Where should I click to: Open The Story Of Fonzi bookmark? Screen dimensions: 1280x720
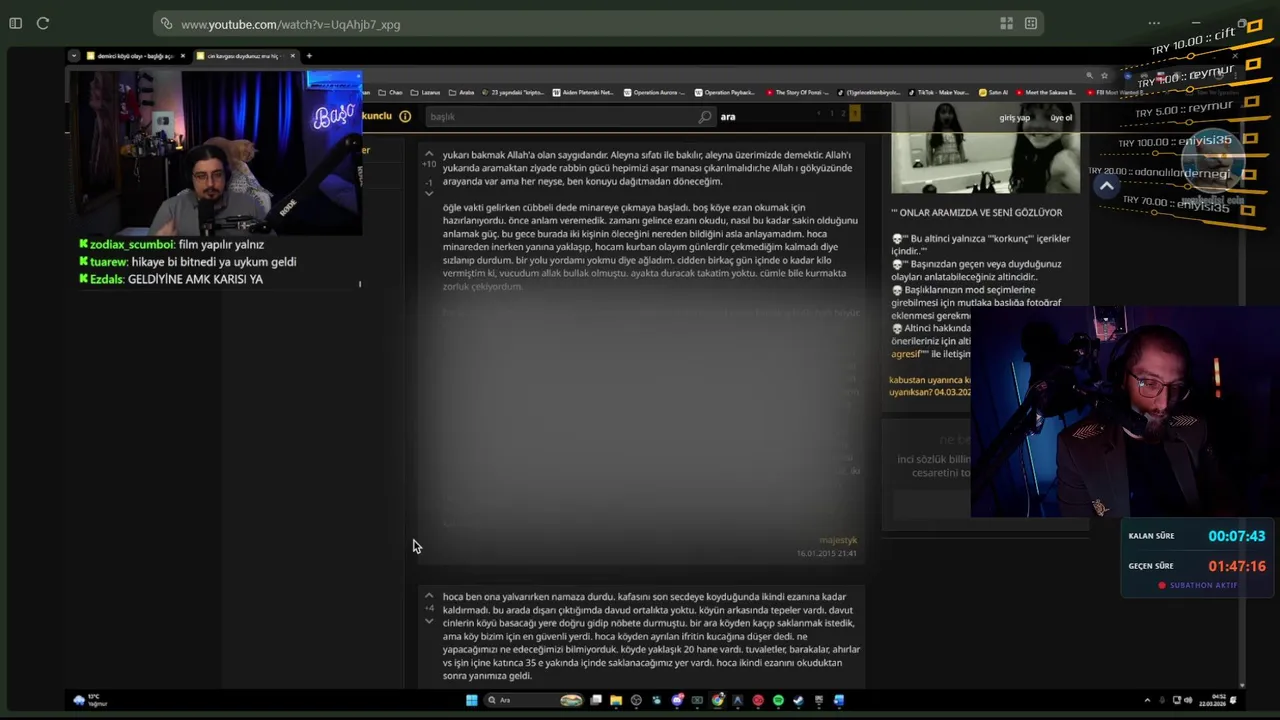coord(797,92)
